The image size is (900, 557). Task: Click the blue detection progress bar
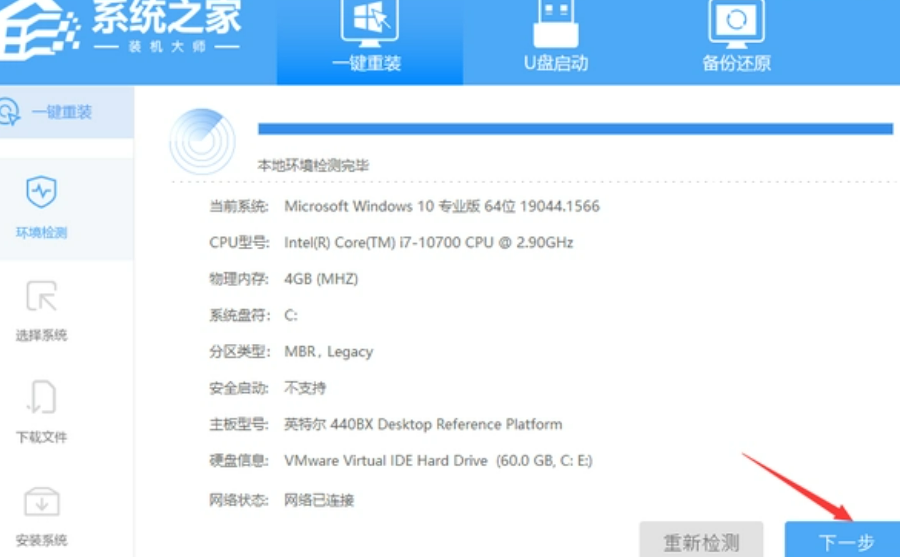(x=575, y=128)
